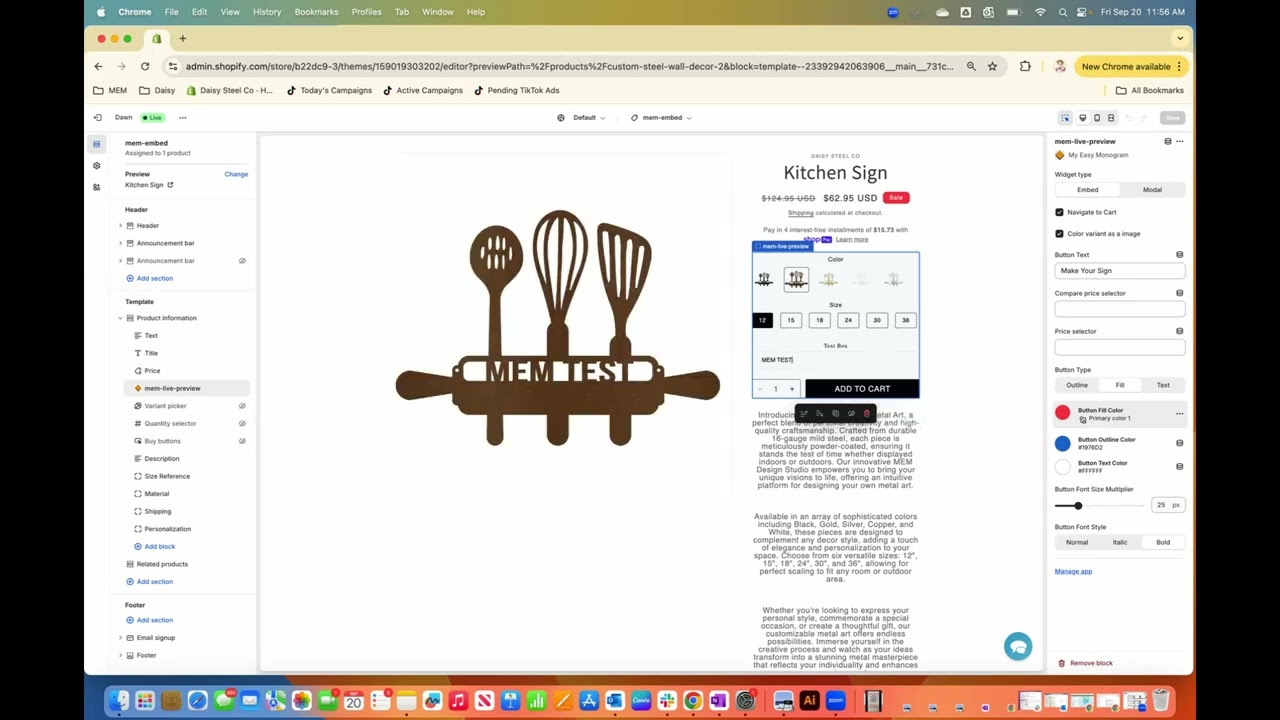
Task: Bookmark this page with the star icon
Action: tap(992, 66)
